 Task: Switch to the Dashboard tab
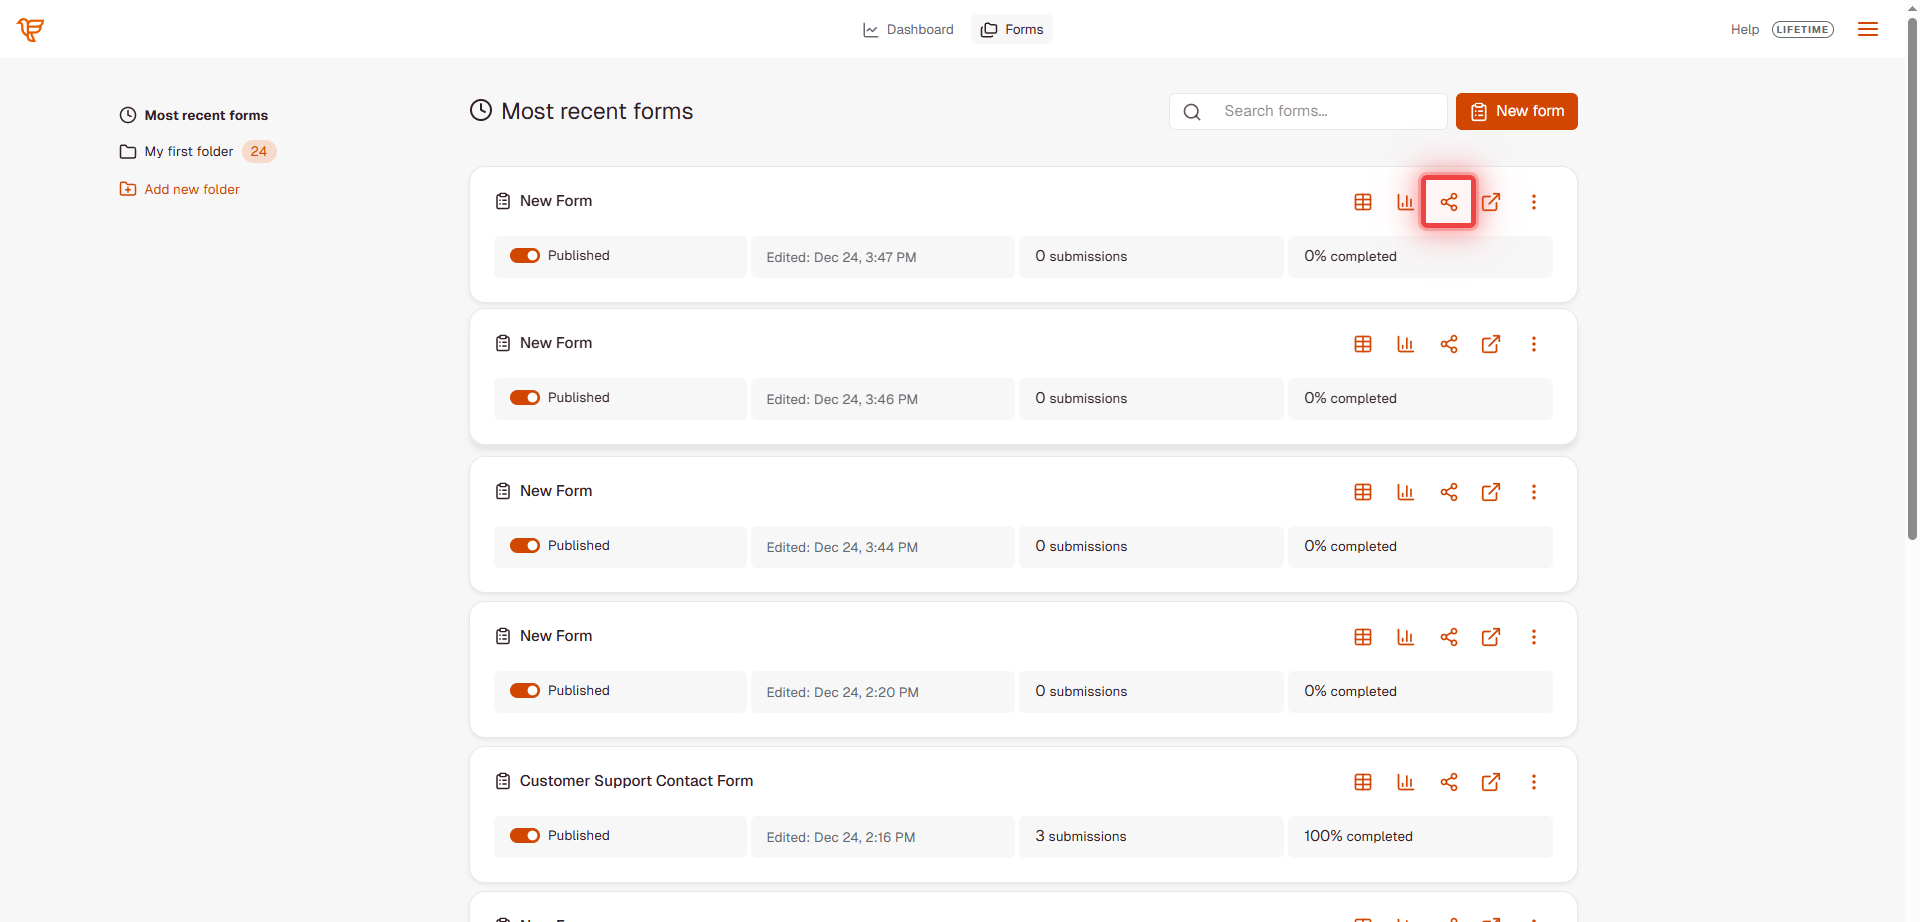pos(907,29)
